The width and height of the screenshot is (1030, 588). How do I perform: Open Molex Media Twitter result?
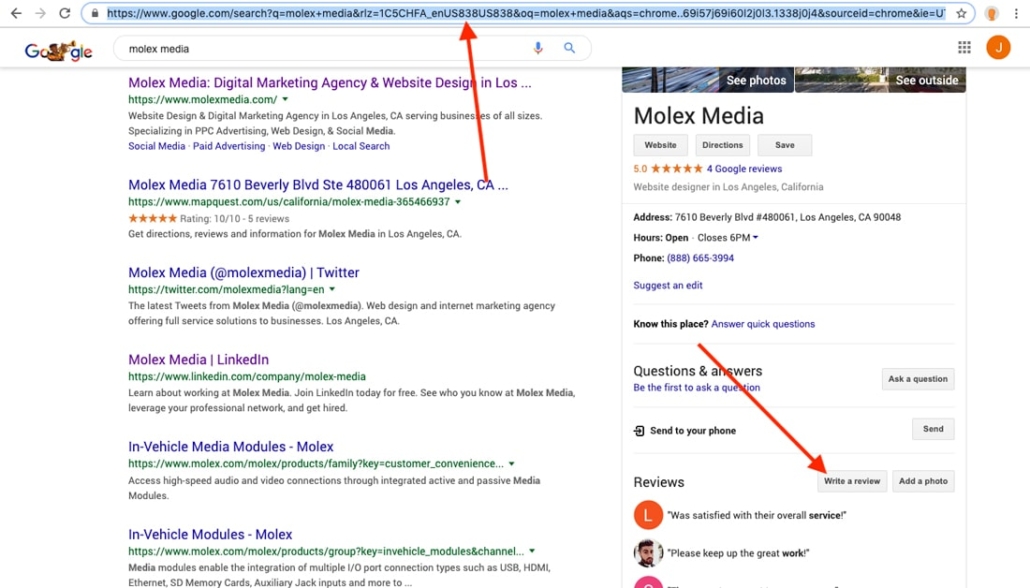244,272
